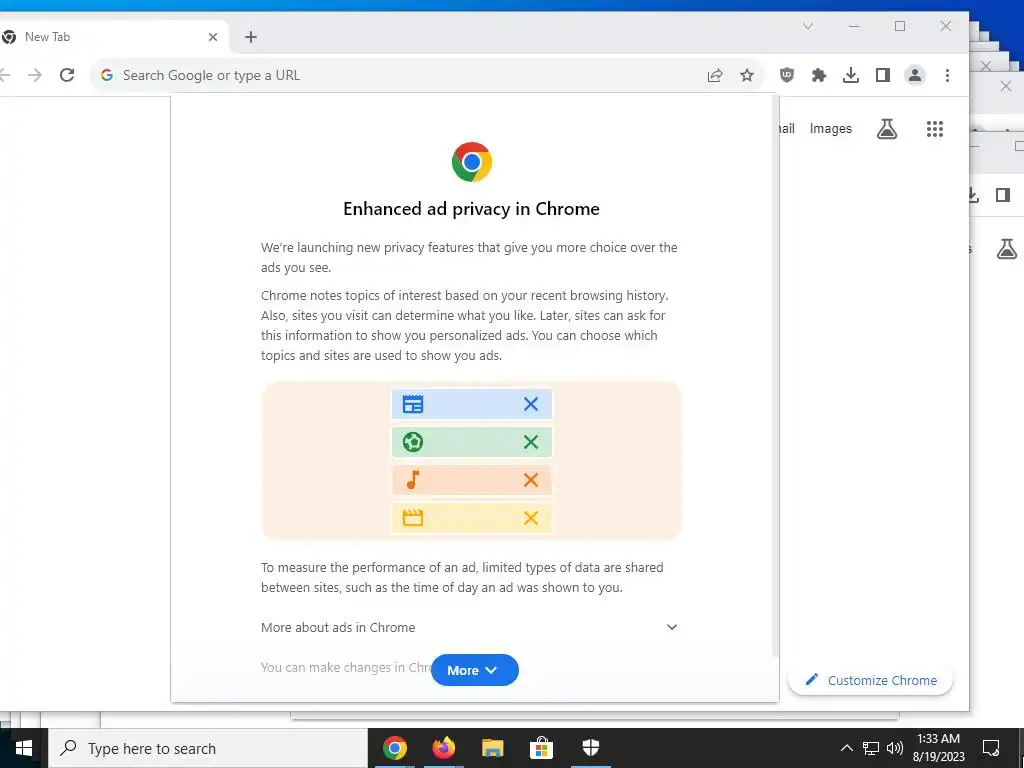Open the tab search chevron in title bar
This screenshot has height=768, width=1024.
click(x=808, y=26)
